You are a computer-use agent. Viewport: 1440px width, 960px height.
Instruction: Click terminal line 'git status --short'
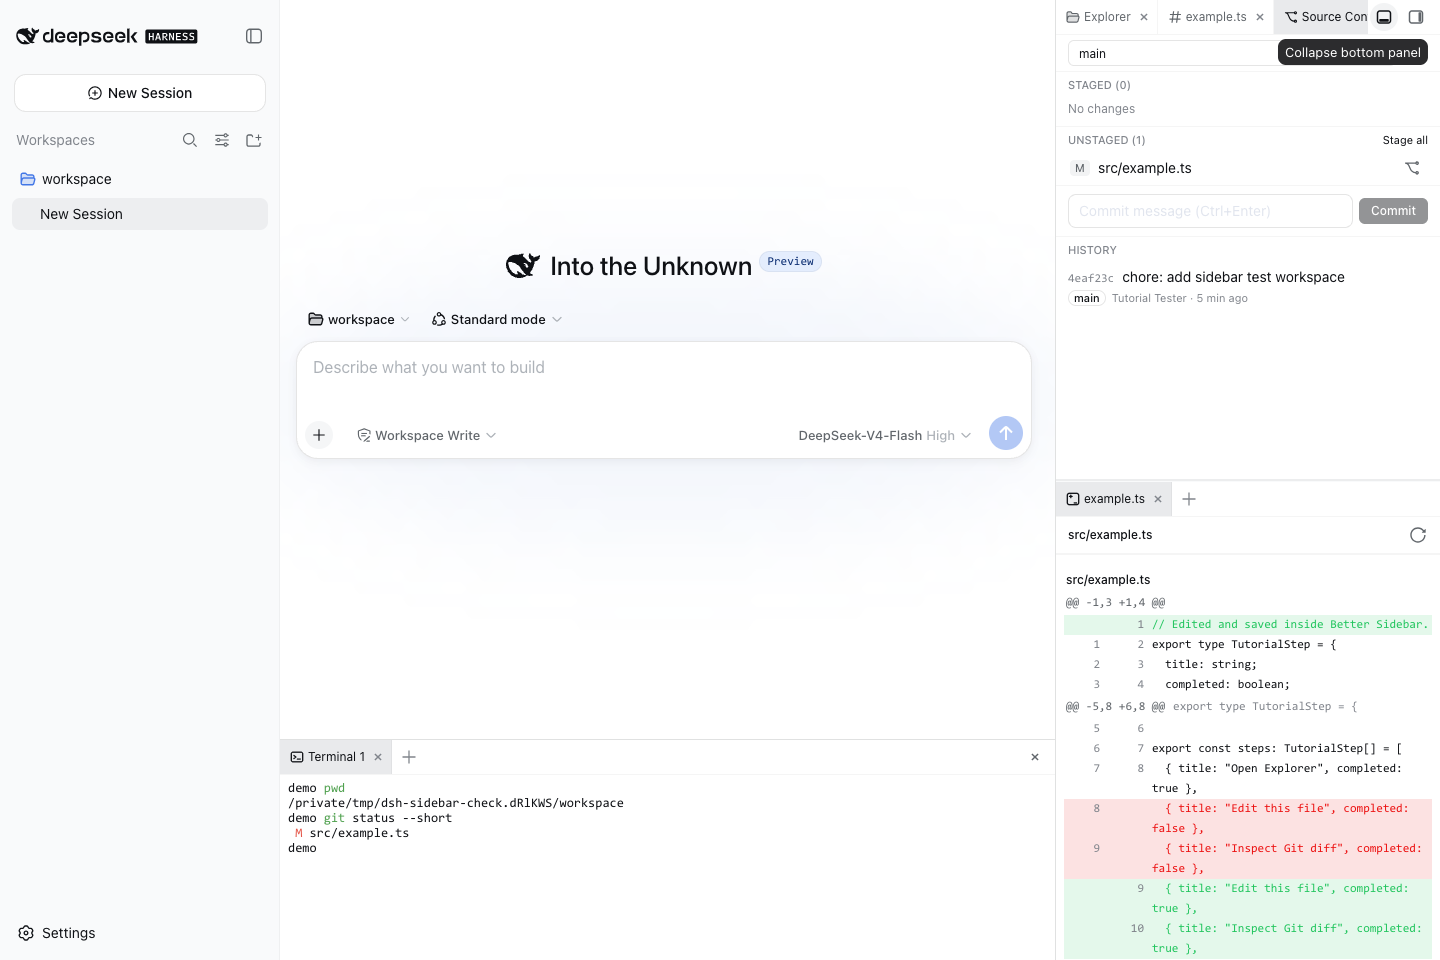(388, 818)
